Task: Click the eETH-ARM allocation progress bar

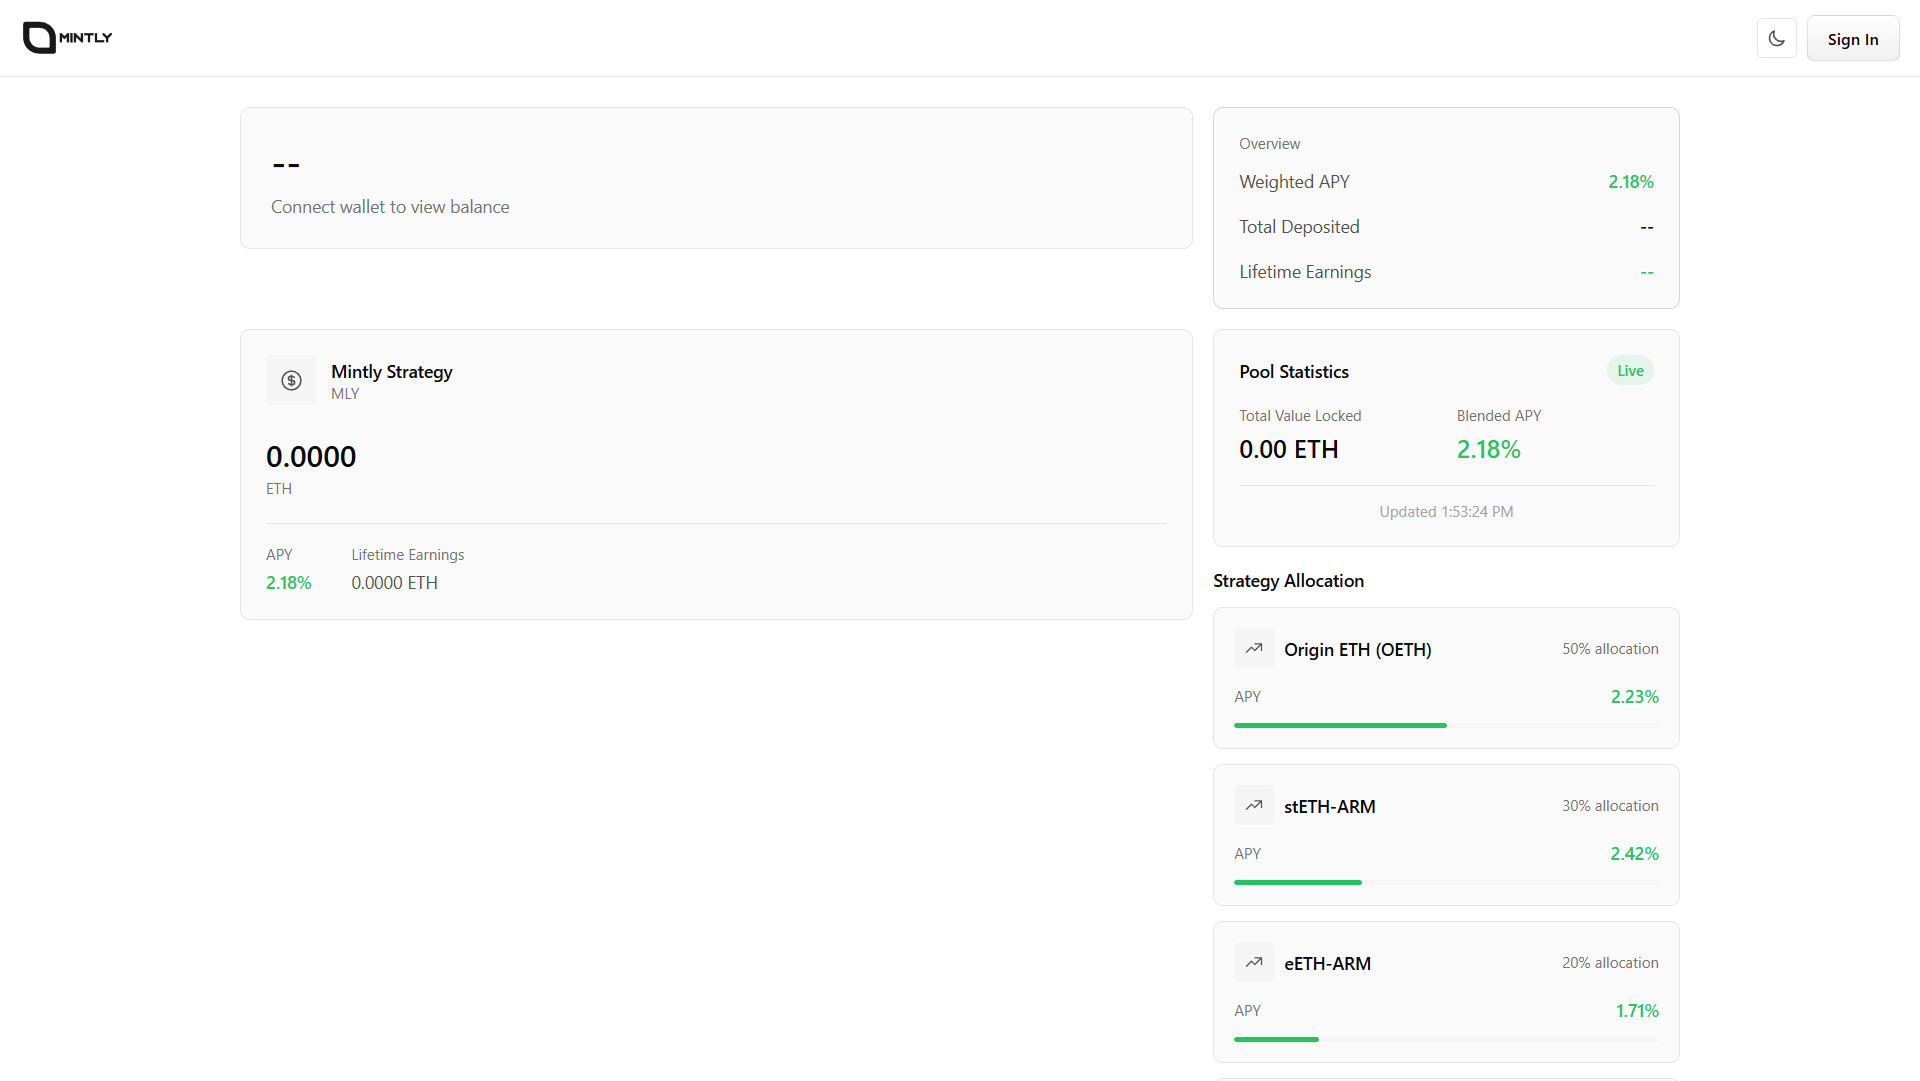Action: tap(1446, 1039)
